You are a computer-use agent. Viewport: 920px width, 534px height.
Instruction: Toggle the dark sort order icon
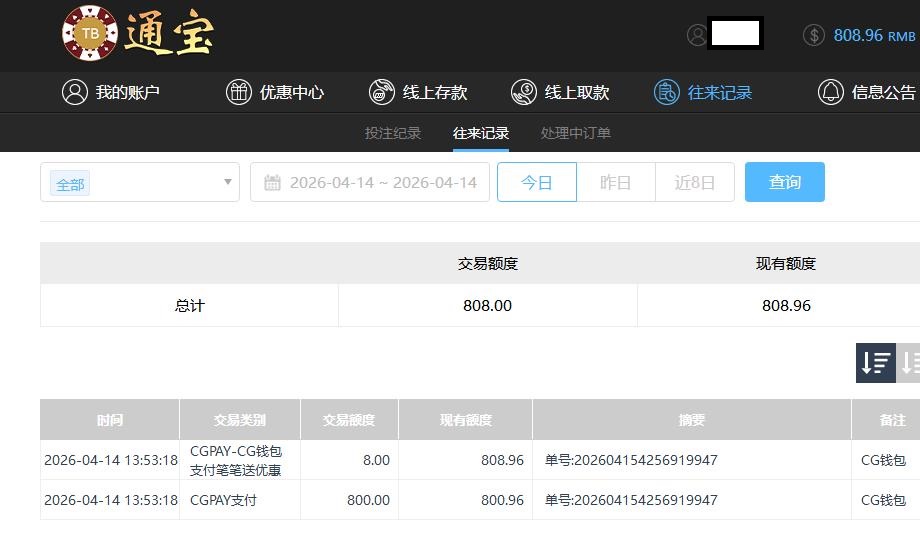pyautogui.click(x=875, y=363)
